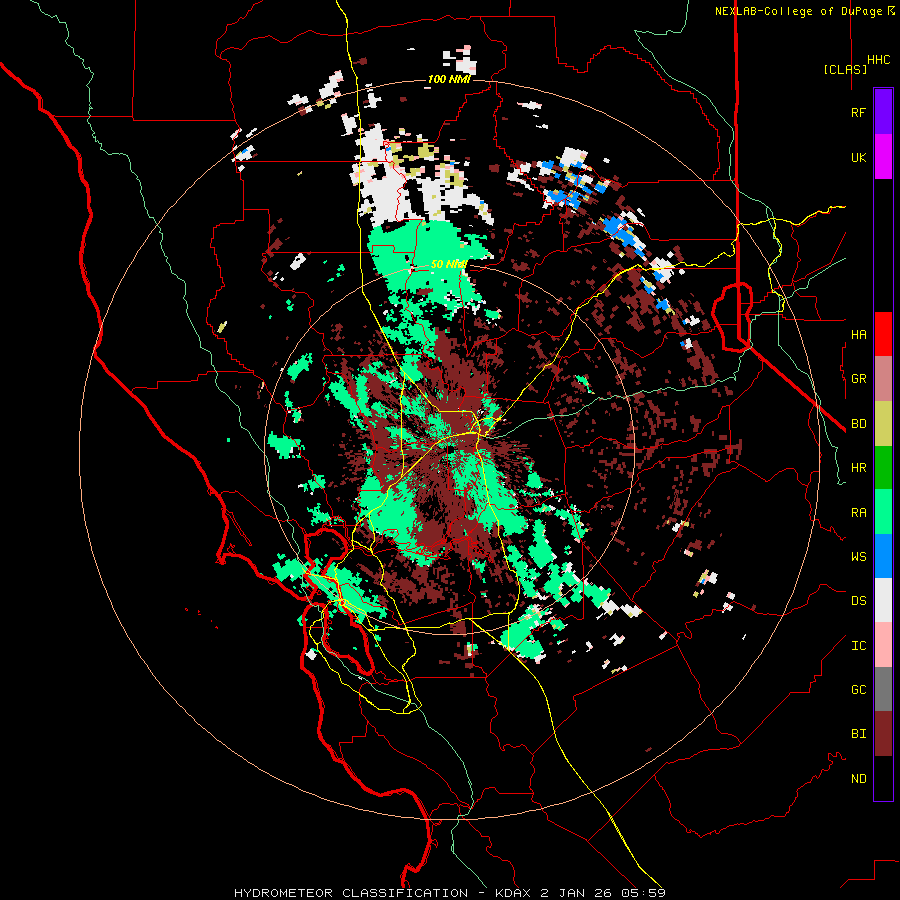The width and height of the screenshot is (900, 900).
Task: Click the ND legend label
Action: pos(858,779)
